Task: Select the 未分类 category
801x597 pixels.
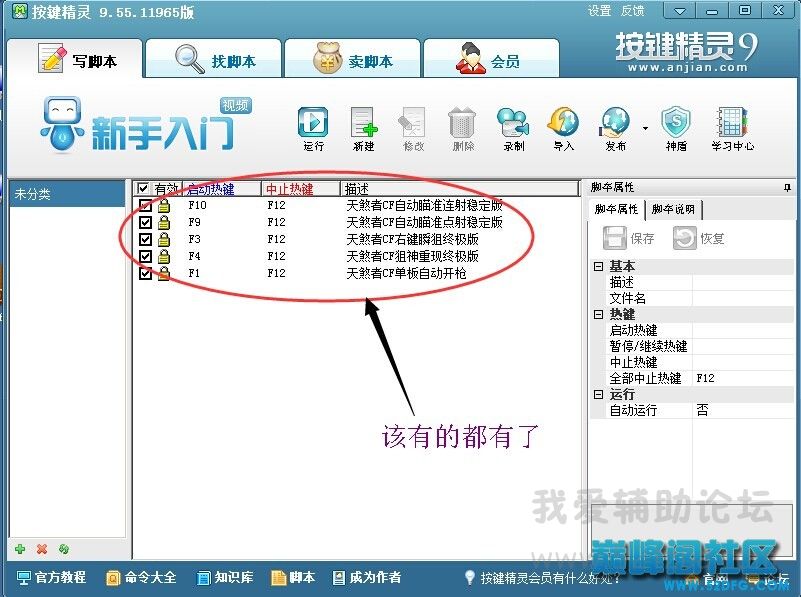Action: 67,194
